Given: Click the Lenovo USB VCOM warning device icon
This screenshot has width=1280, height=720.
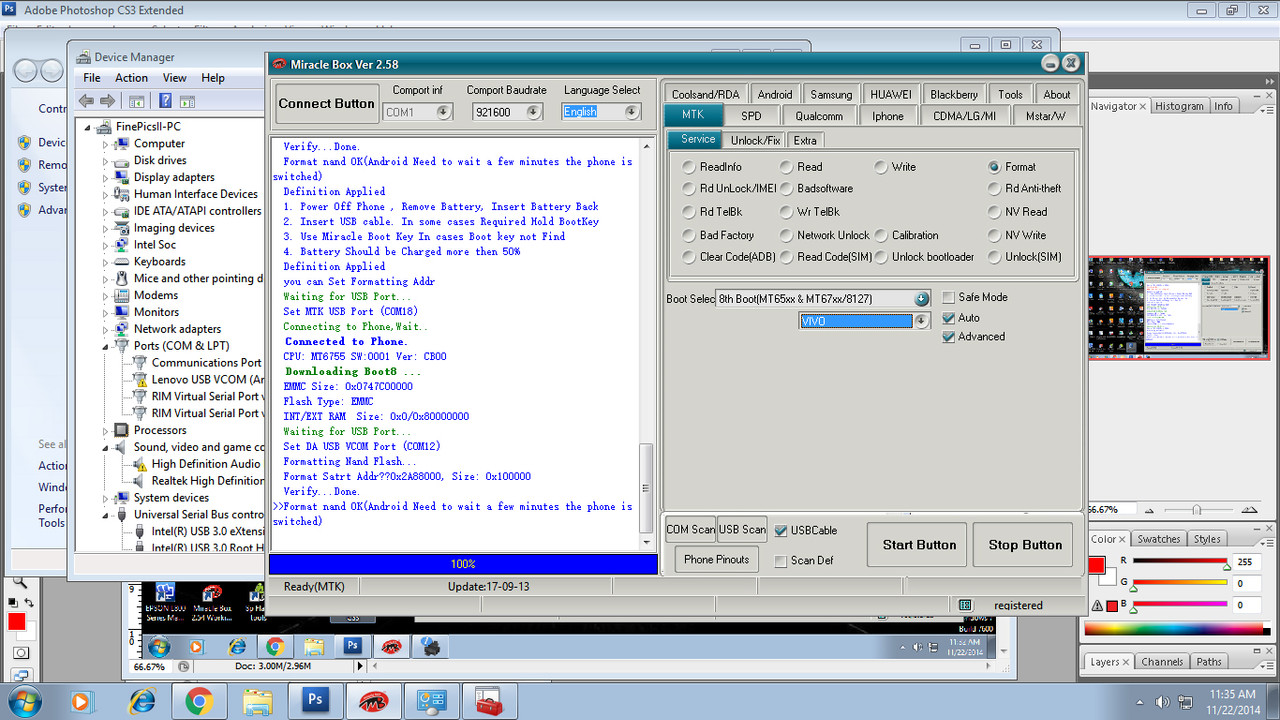Looking at the screenshot, I should pos(141,380).
